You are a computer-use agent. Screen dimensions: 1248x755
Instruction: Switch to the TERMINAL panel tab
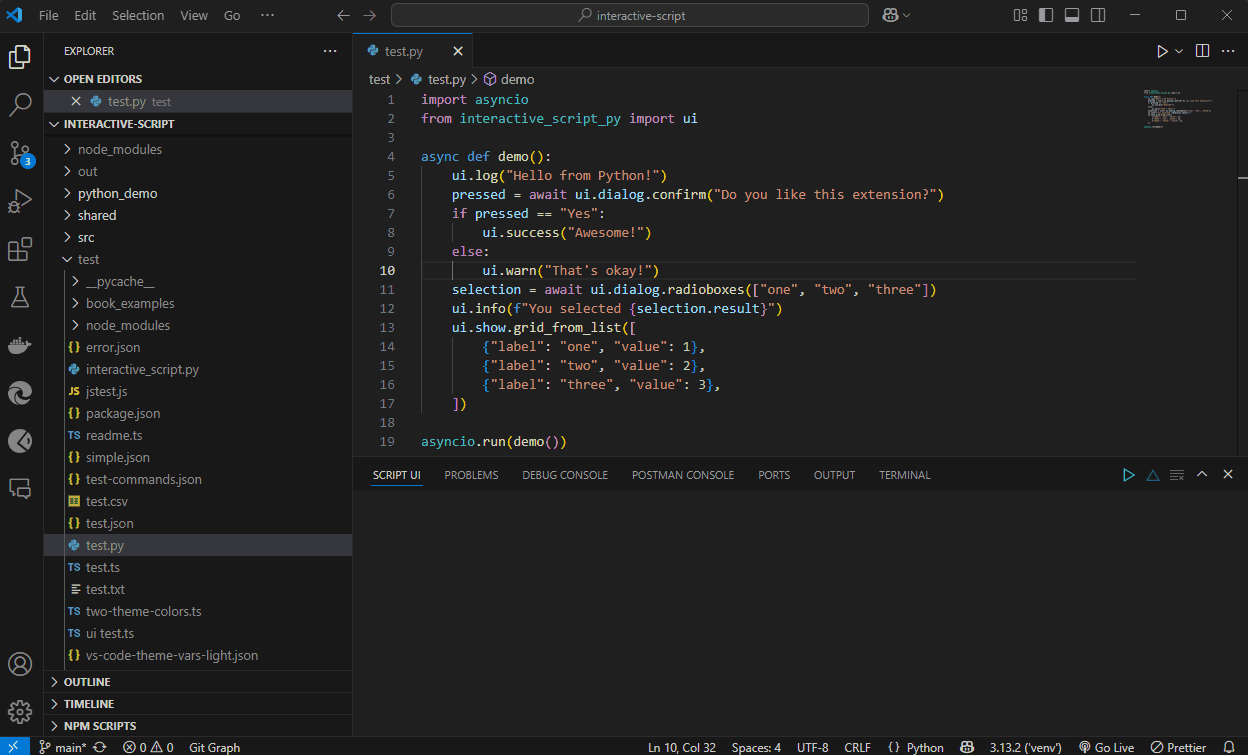pos(904,475)
